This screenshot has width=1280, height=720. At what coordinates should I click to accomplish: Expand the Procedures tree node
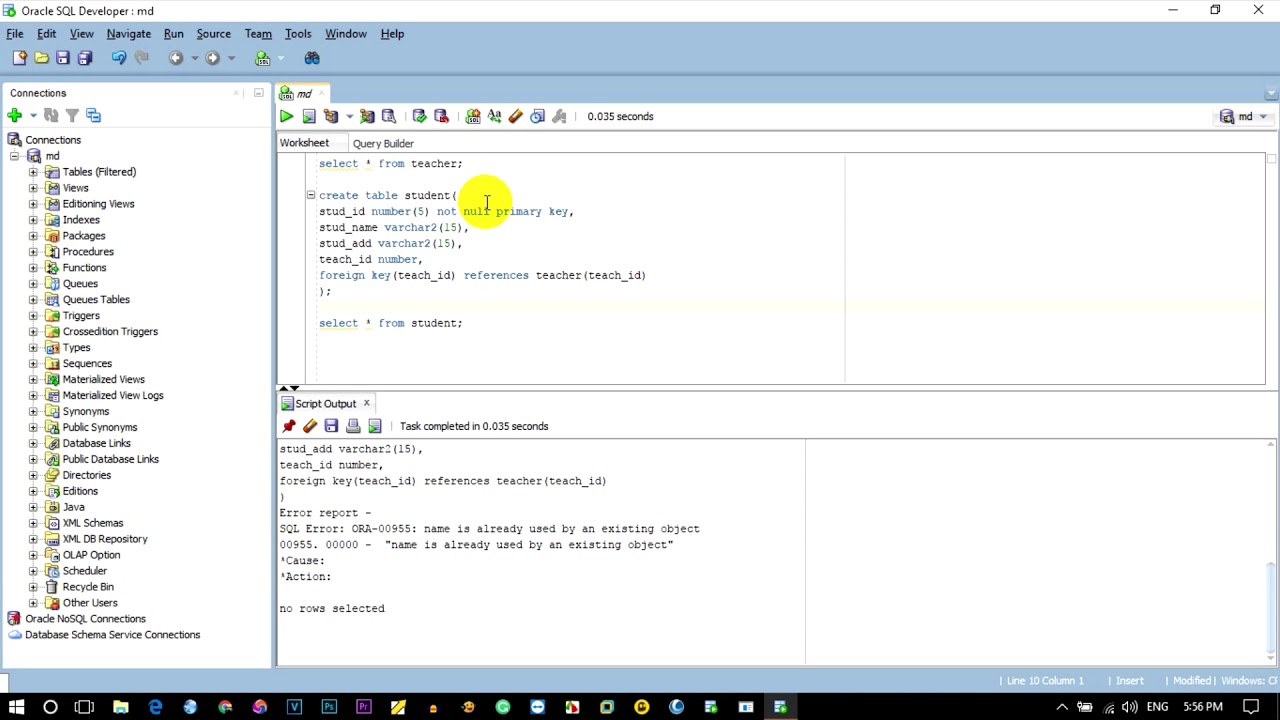(x=33, y=252)
